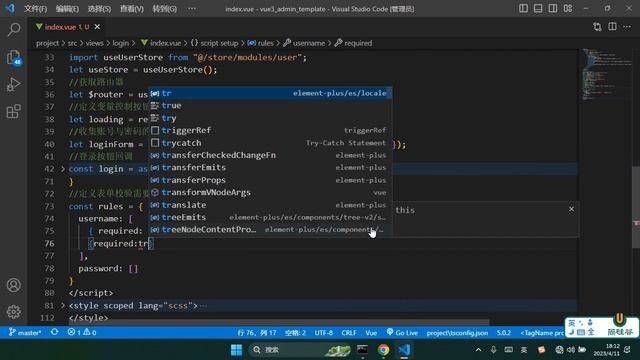Expand folded style block at line 81

[63, 305]
